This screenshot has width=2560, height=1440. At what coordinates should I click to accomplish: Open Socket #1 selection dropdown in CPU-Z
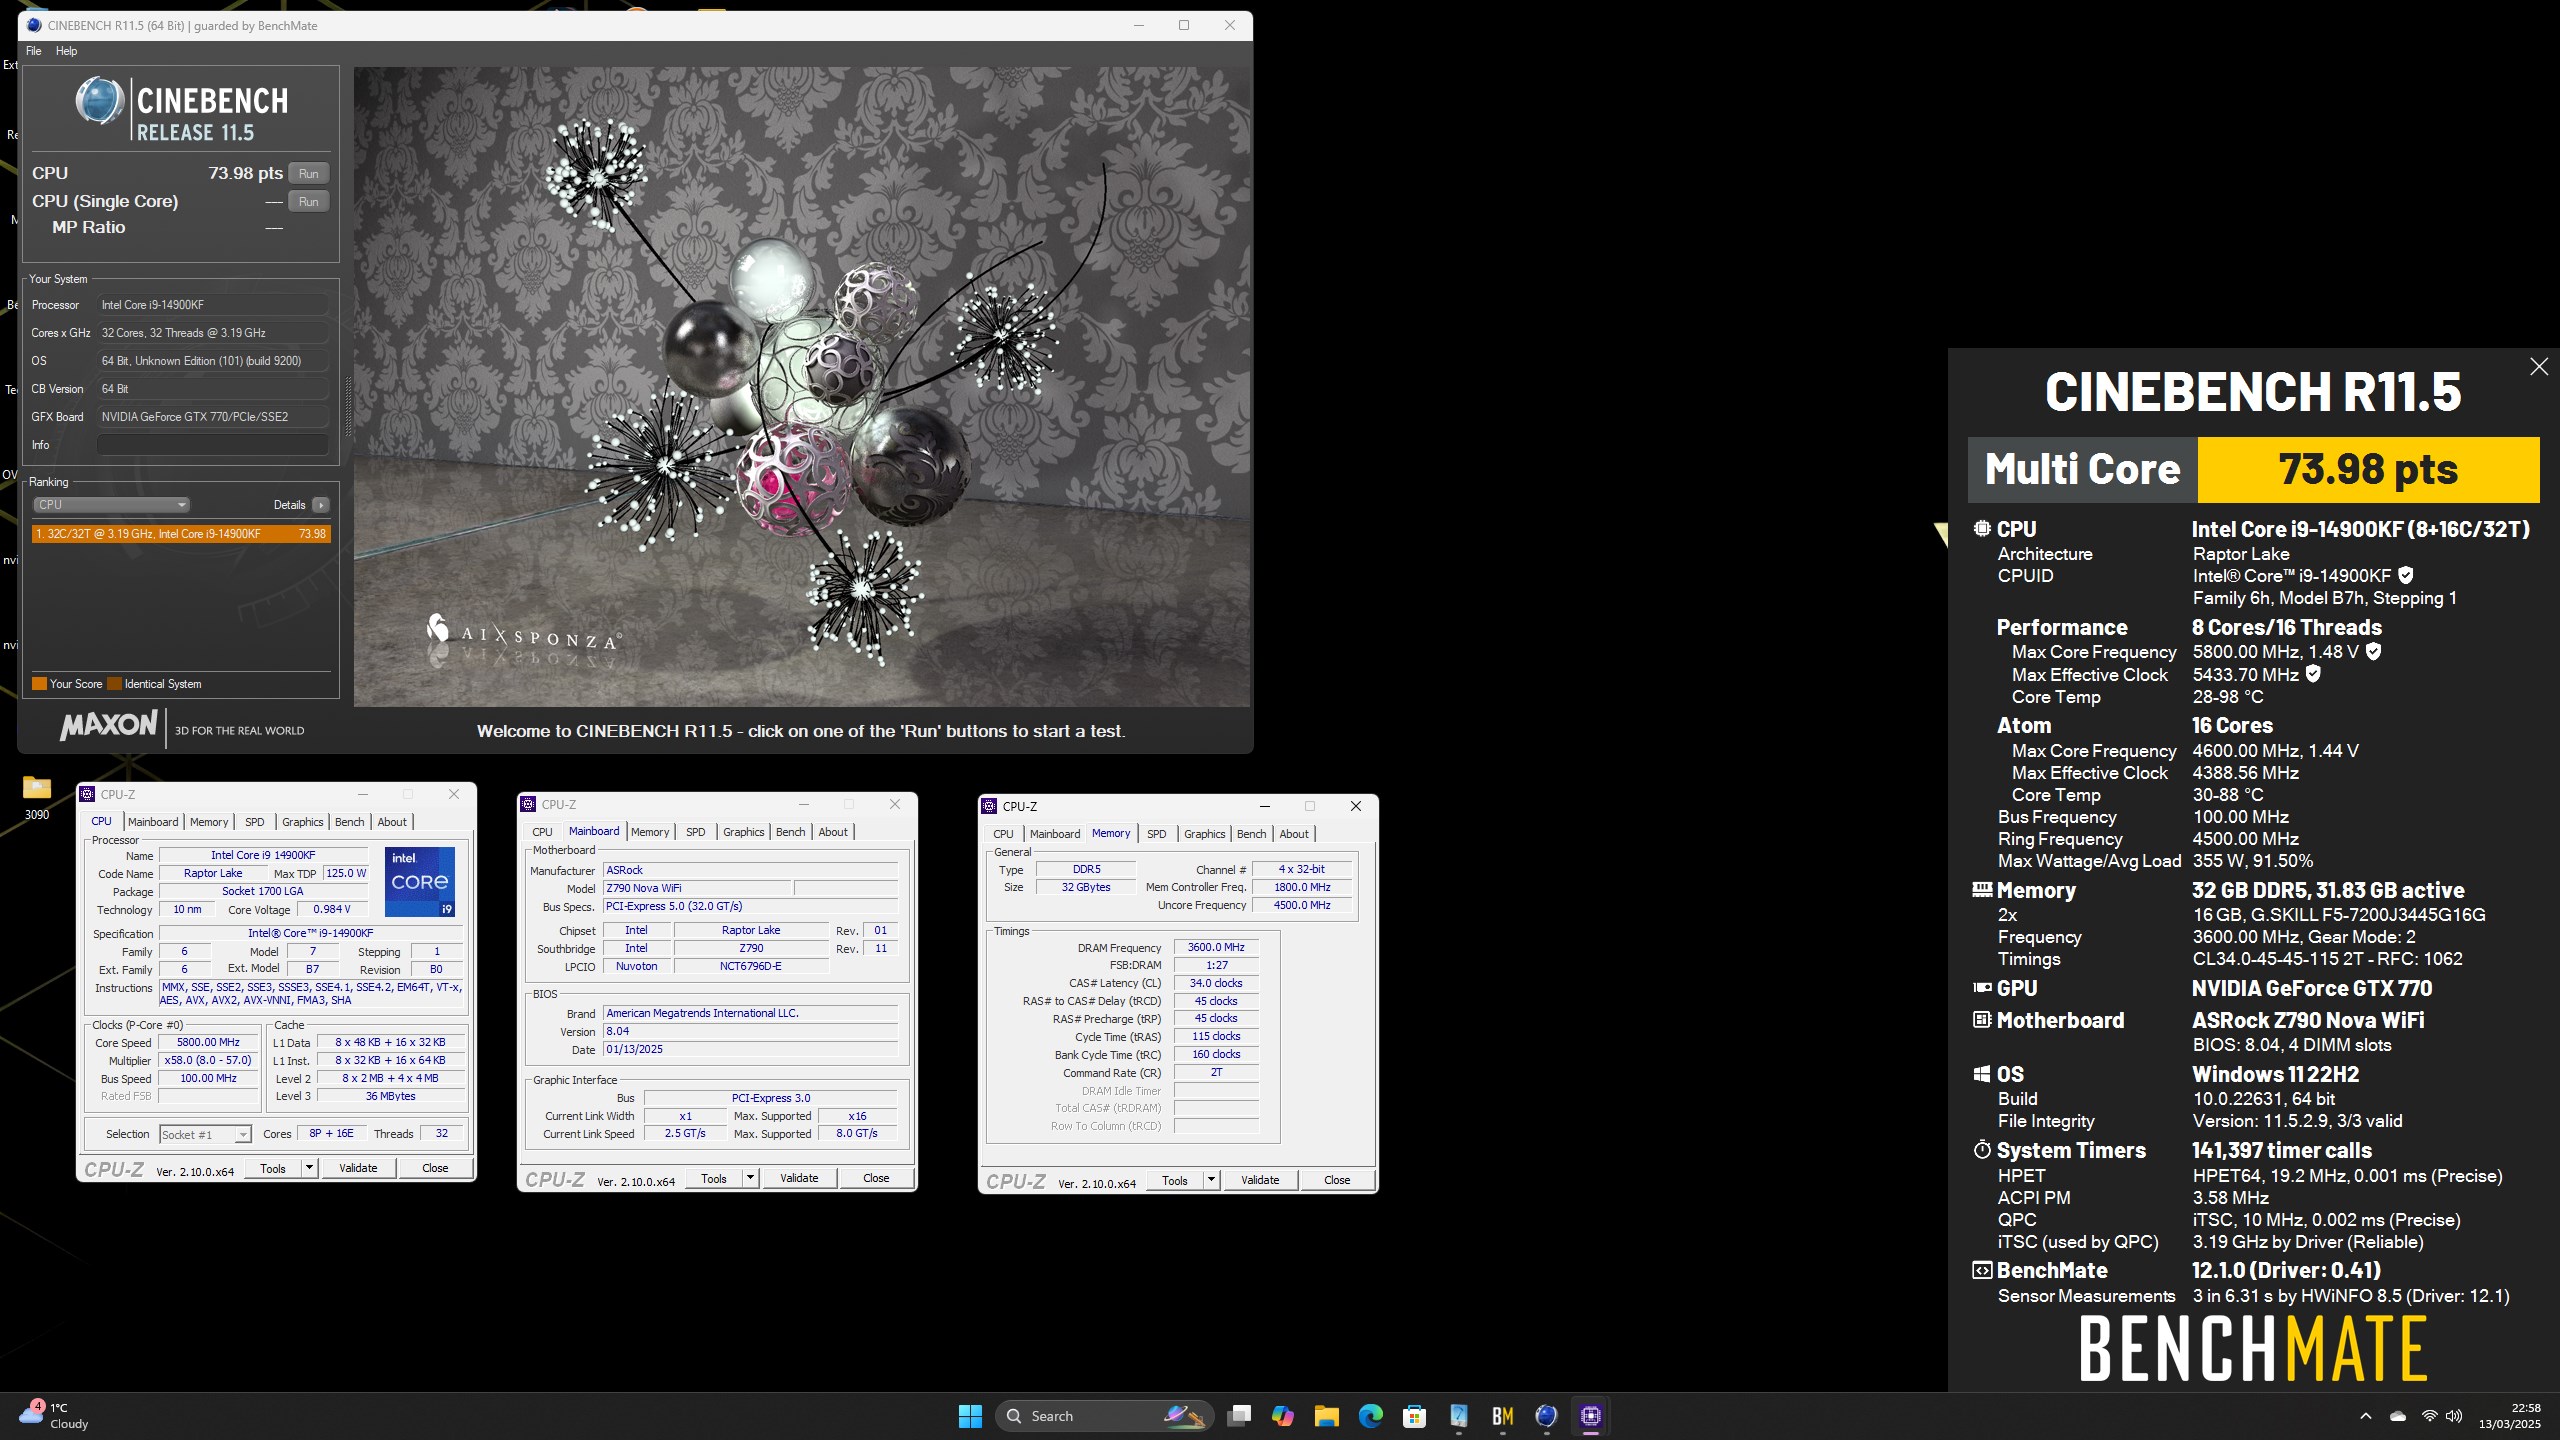pos(205,1134)
